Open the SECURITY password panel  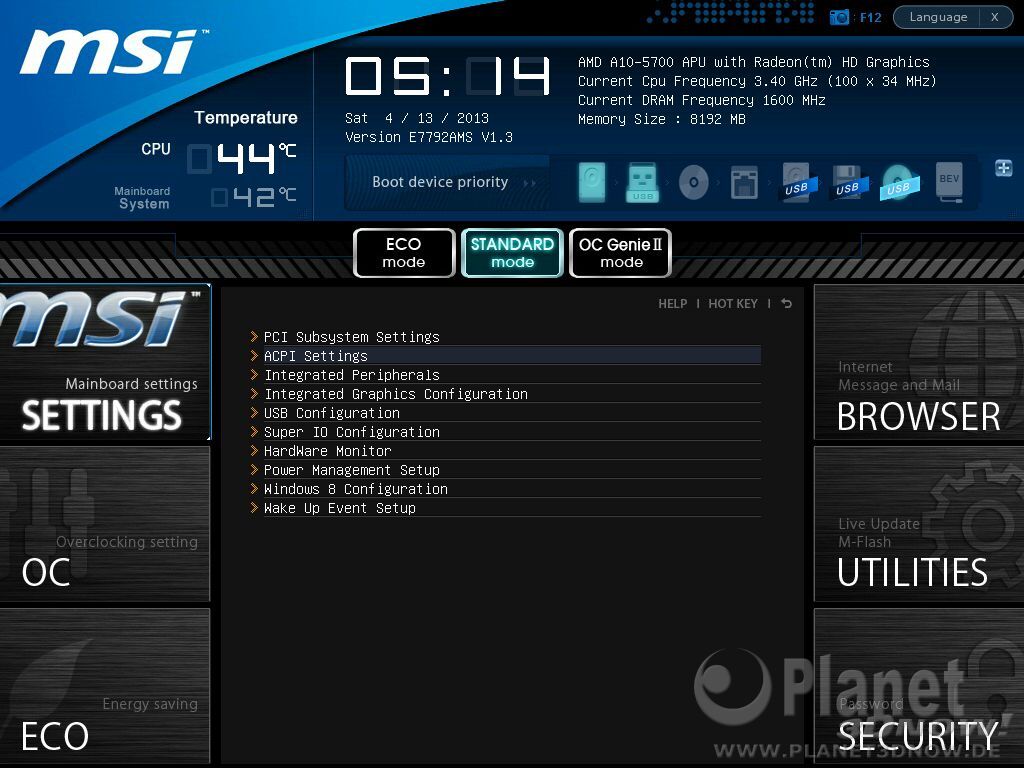tap(919, 686)
